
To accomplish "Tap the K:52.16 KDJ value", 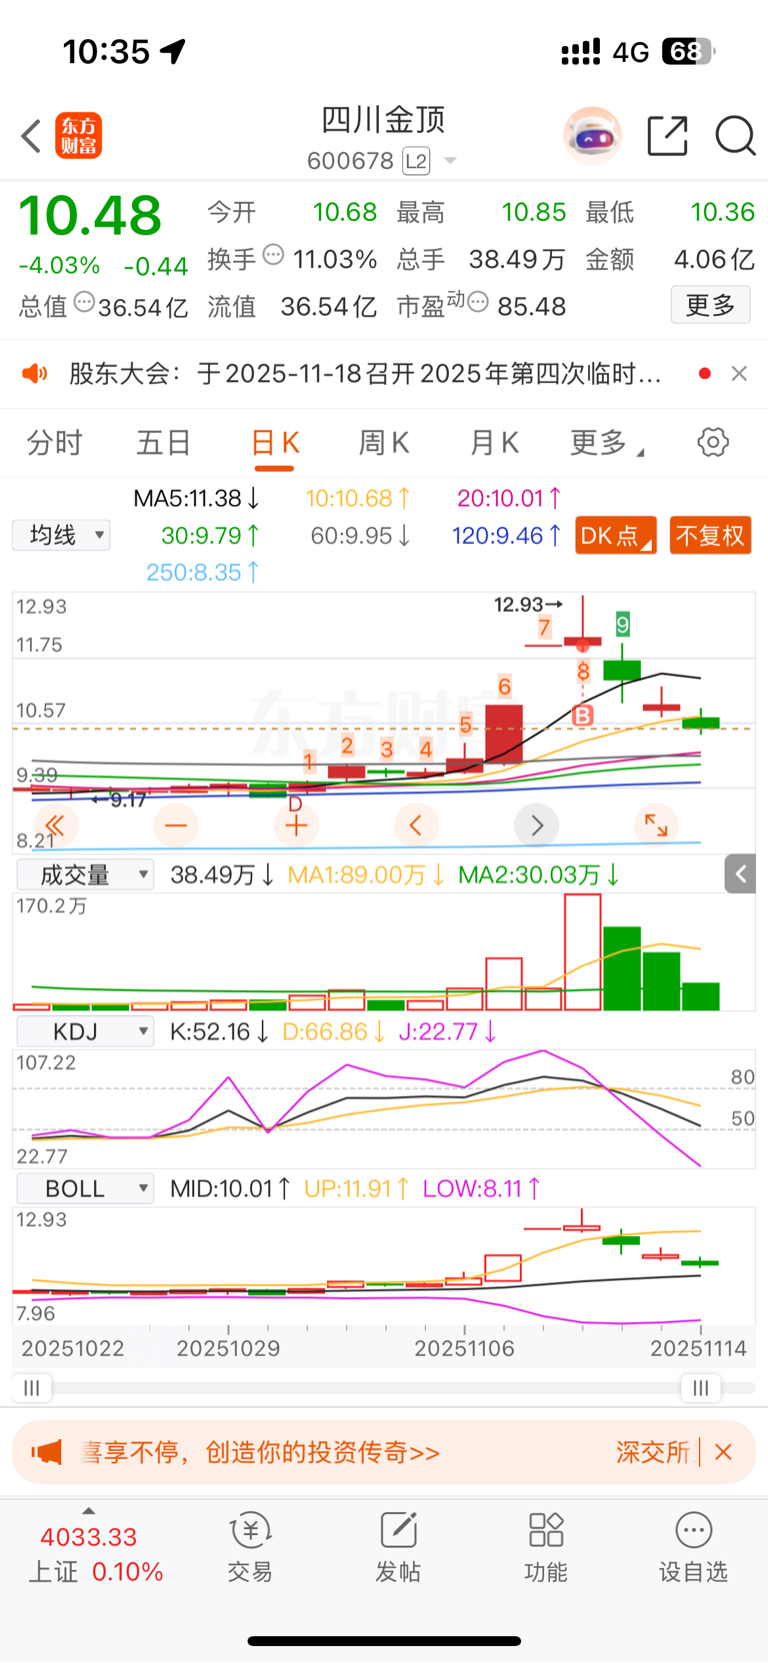I will (x=219, y=1031).
